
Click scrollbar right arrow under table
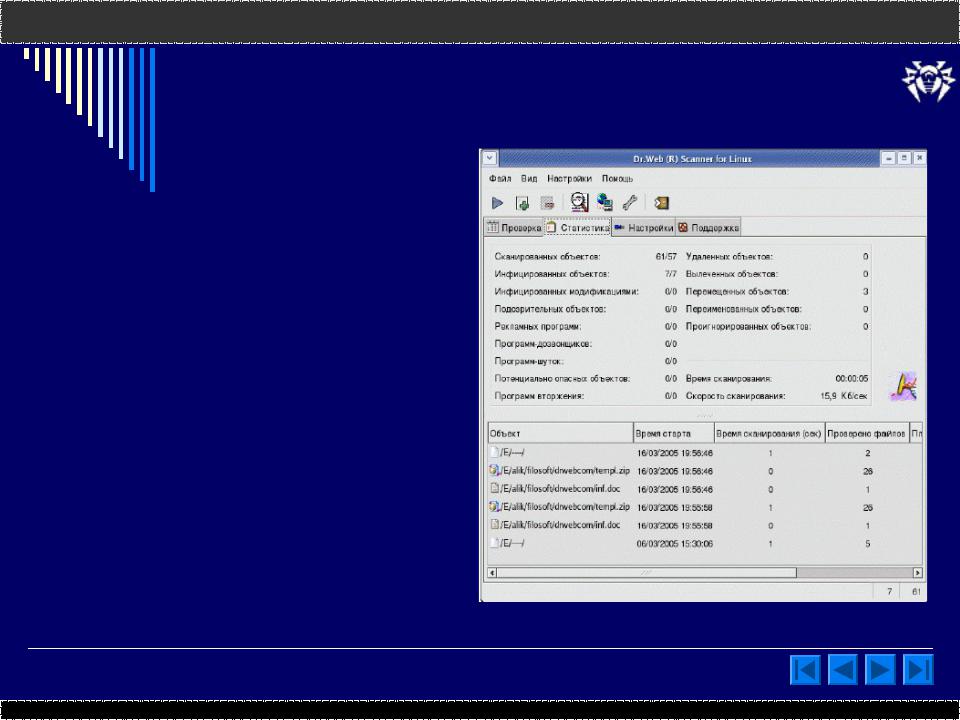pos(917,572)
